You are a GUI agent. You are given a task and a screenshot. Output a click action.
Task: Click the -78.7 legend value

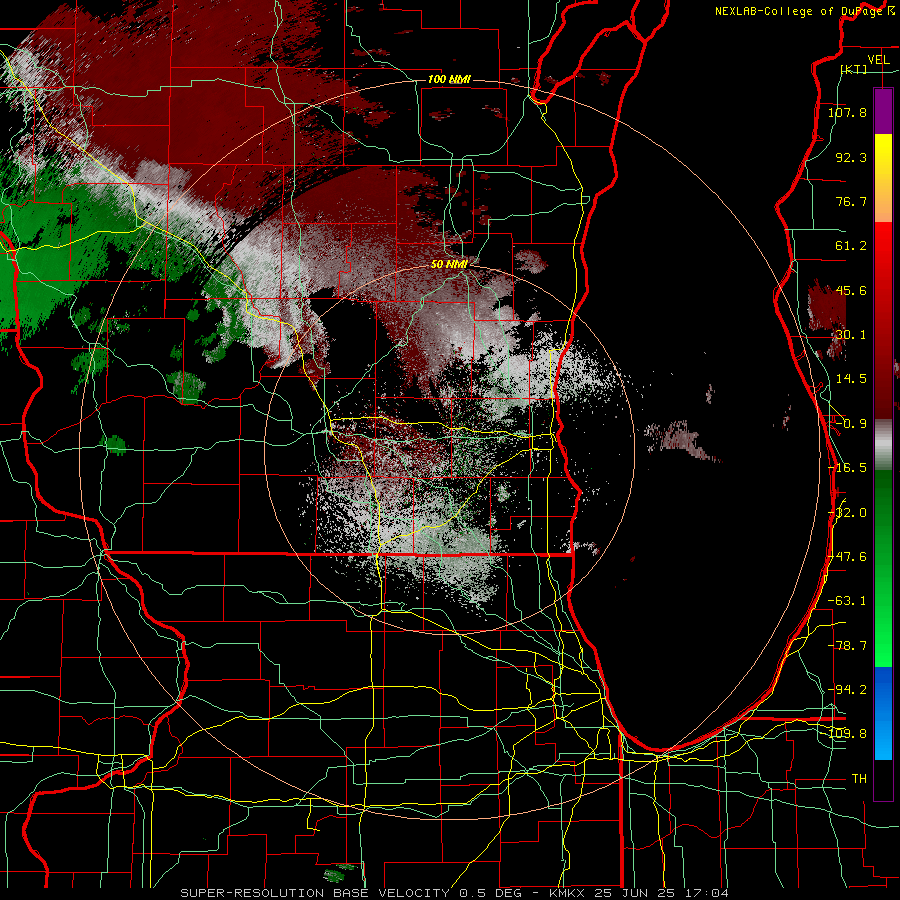[x=848, y=646]
